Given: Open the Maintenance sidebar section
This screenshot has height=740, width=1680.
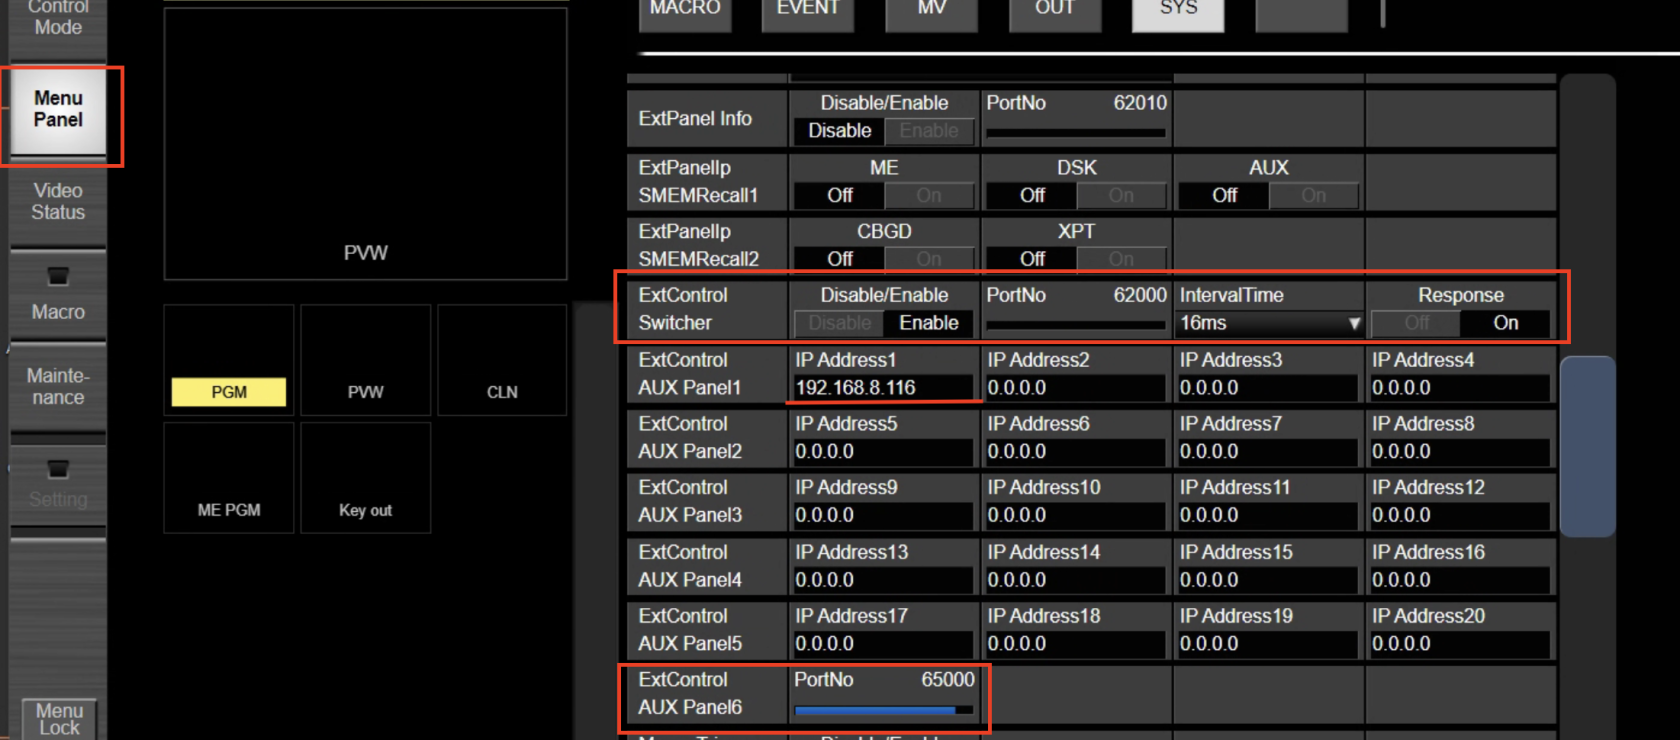Looking at the screenshot, I should [x=58, y=387].
